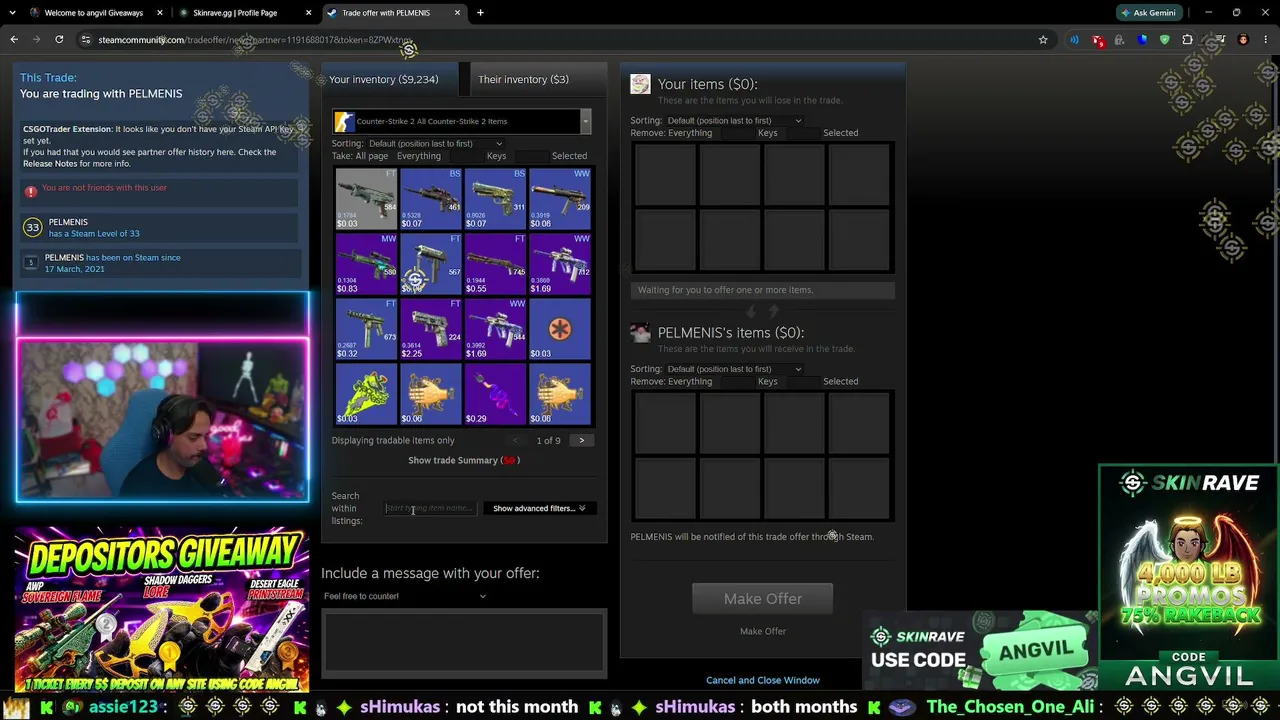Screen dimensions: 1280x720
Task: Click the browser profile avatar
Action: click(x=1243, y=40)
